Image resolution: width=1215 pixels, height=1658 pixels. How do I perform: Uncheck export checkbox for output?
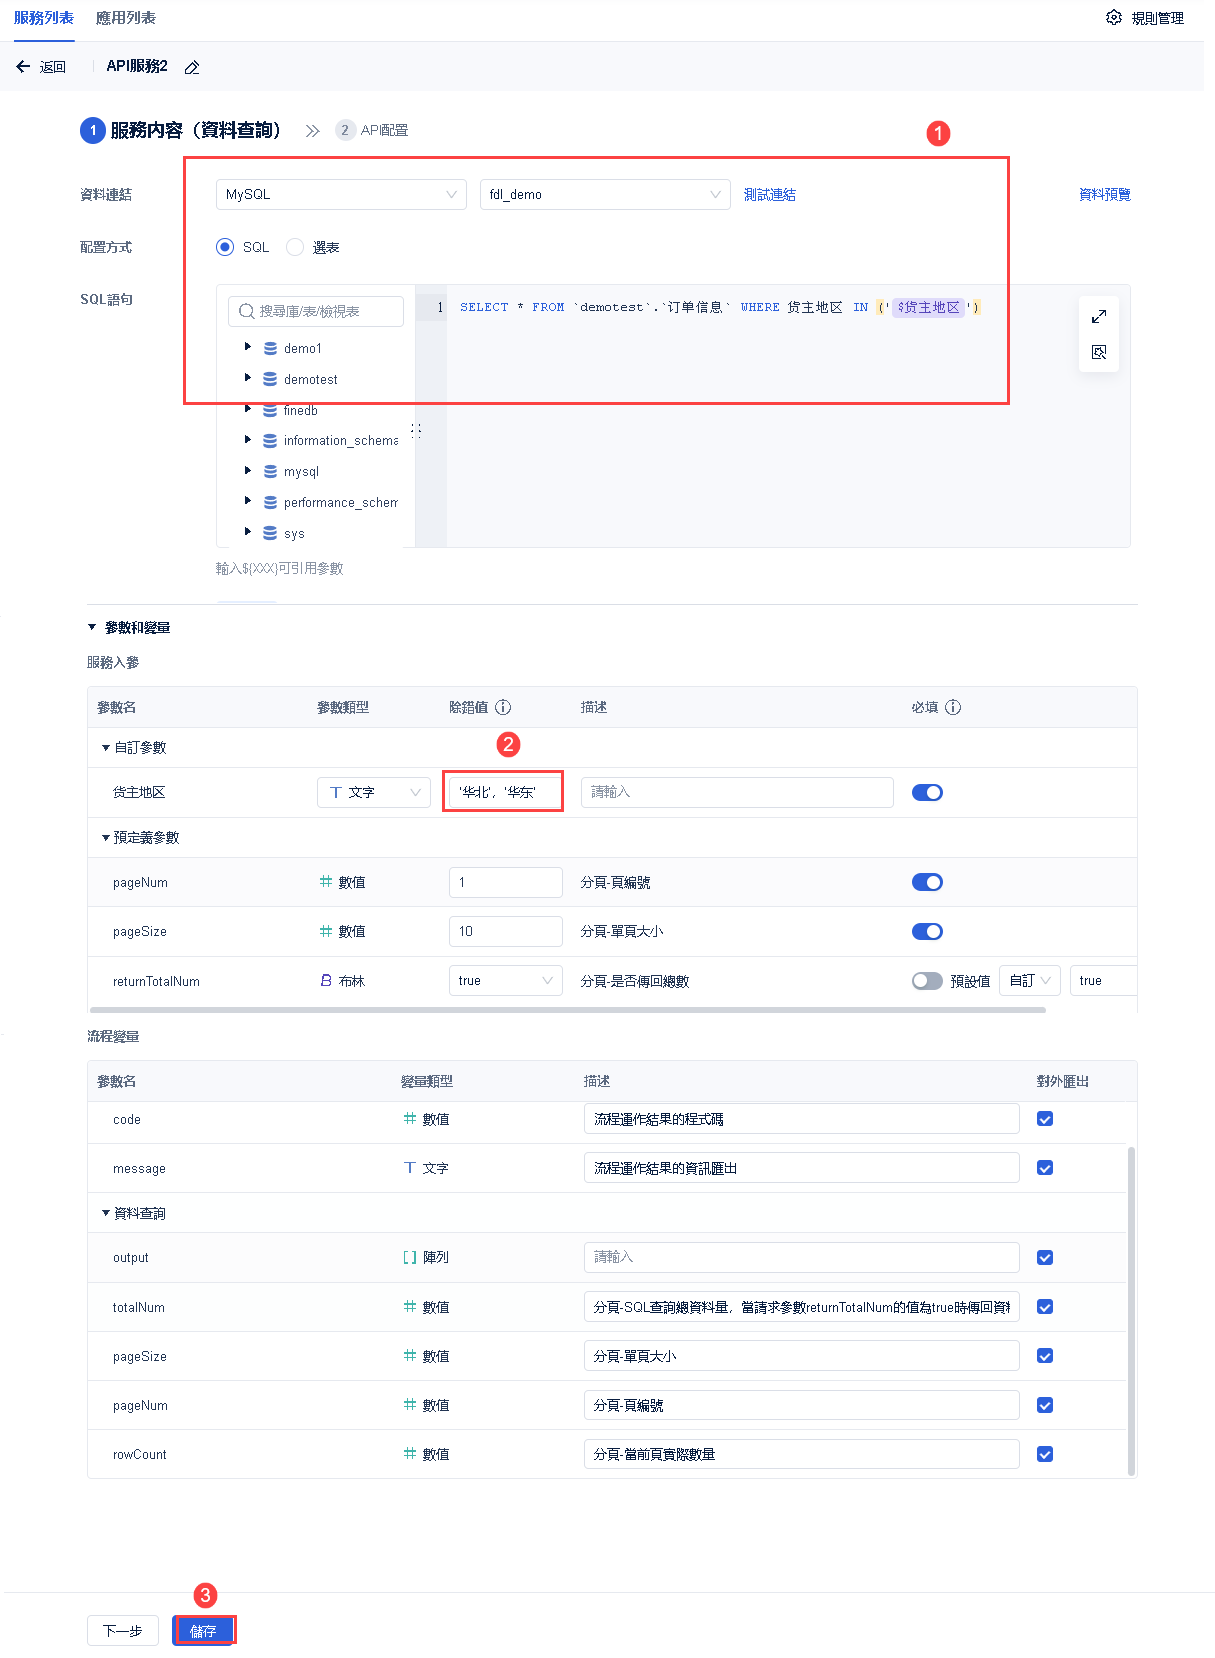point(1045,1258)
